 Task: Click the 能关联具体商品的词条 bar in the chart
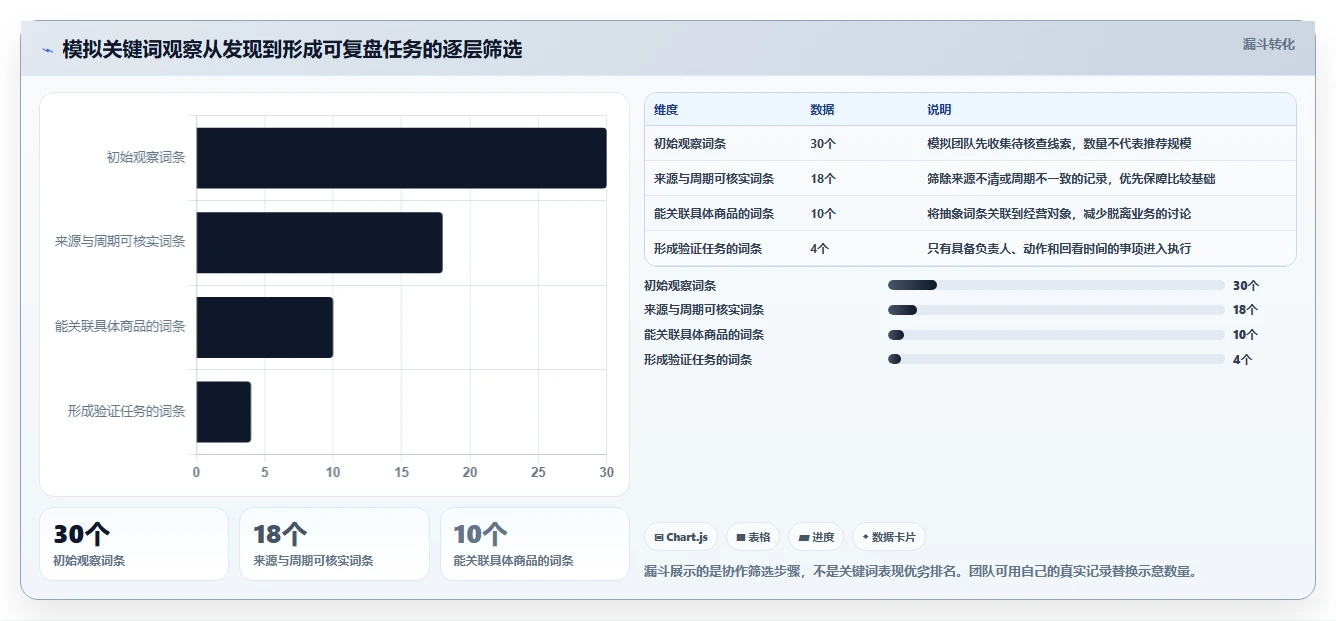(x=264, y=326)
